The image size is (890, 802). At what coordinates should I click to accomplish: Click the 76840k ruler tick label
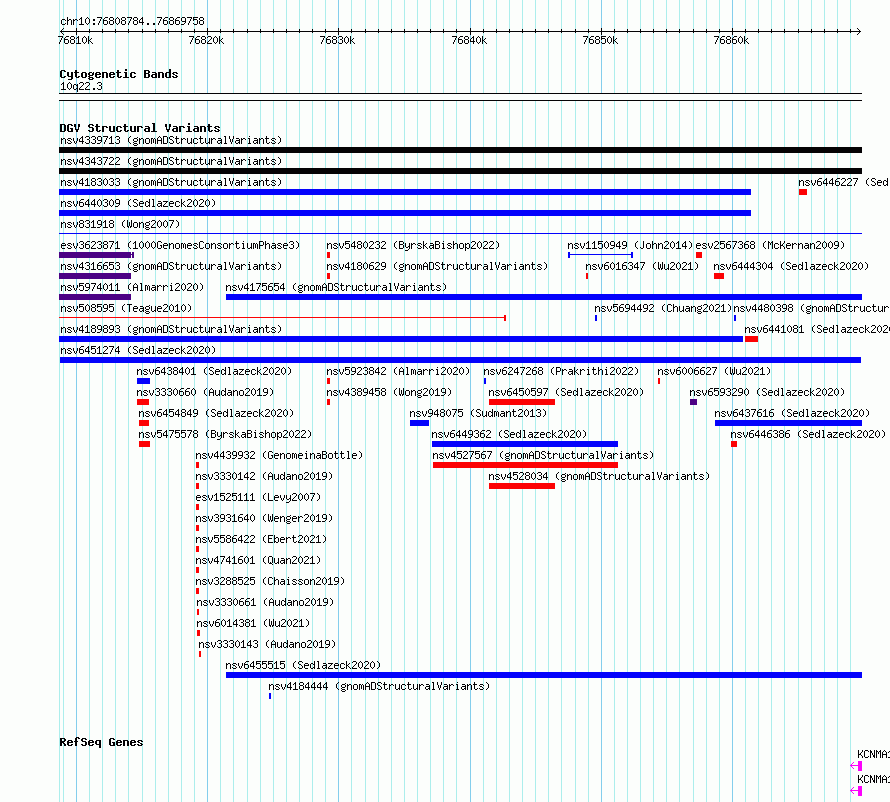click(469, 40)
